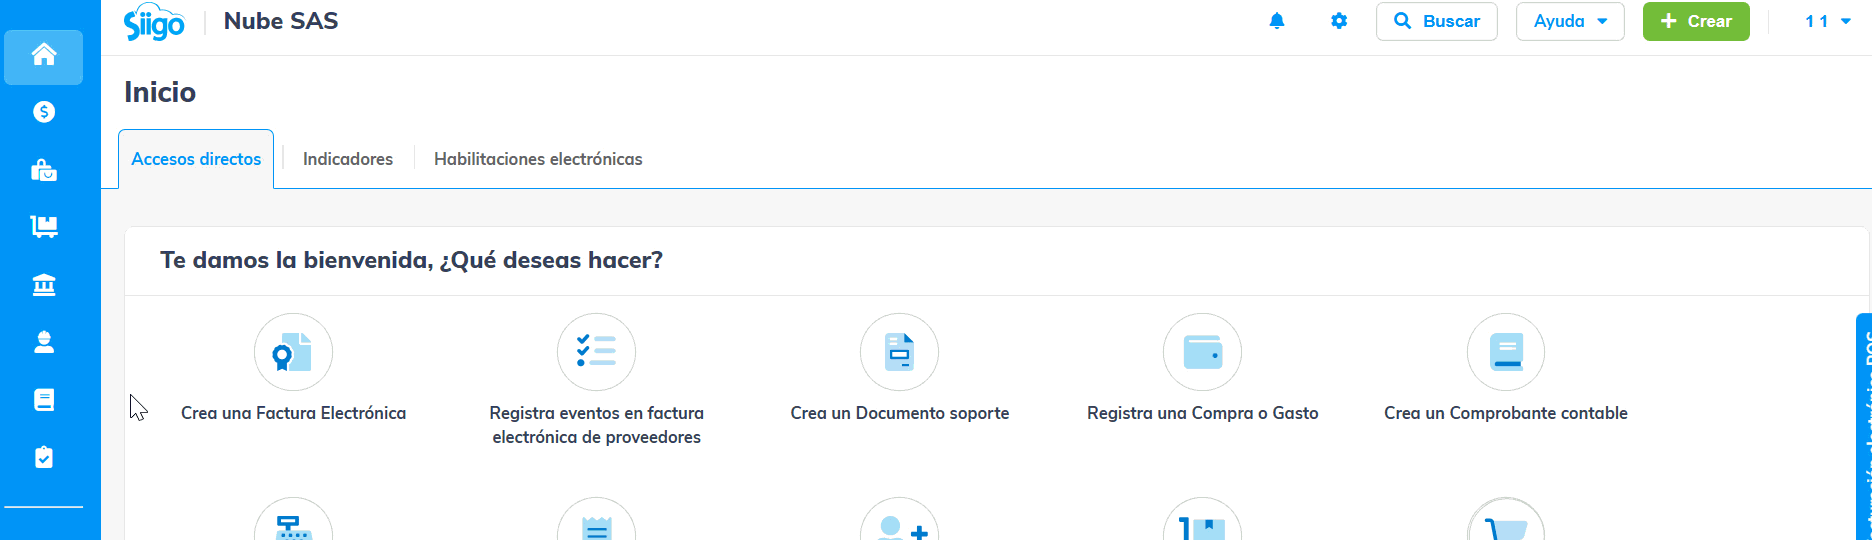
Task: Click the payroll person sidebar icon
Action: click(x=44, y=343)
